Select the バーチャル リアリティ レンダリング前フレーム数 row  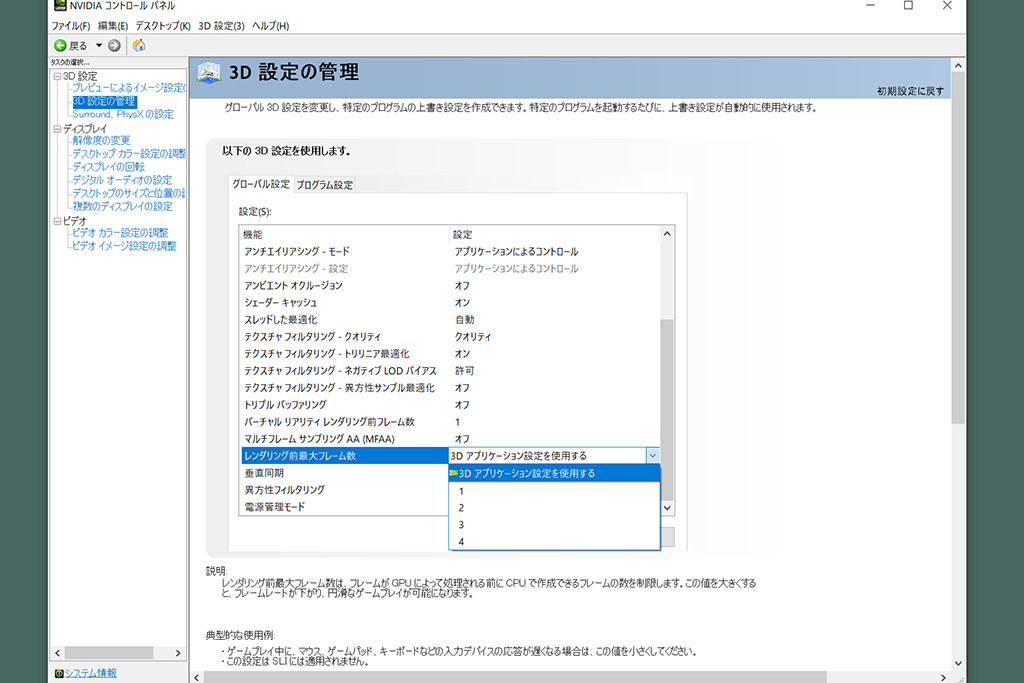coord(450,422)
